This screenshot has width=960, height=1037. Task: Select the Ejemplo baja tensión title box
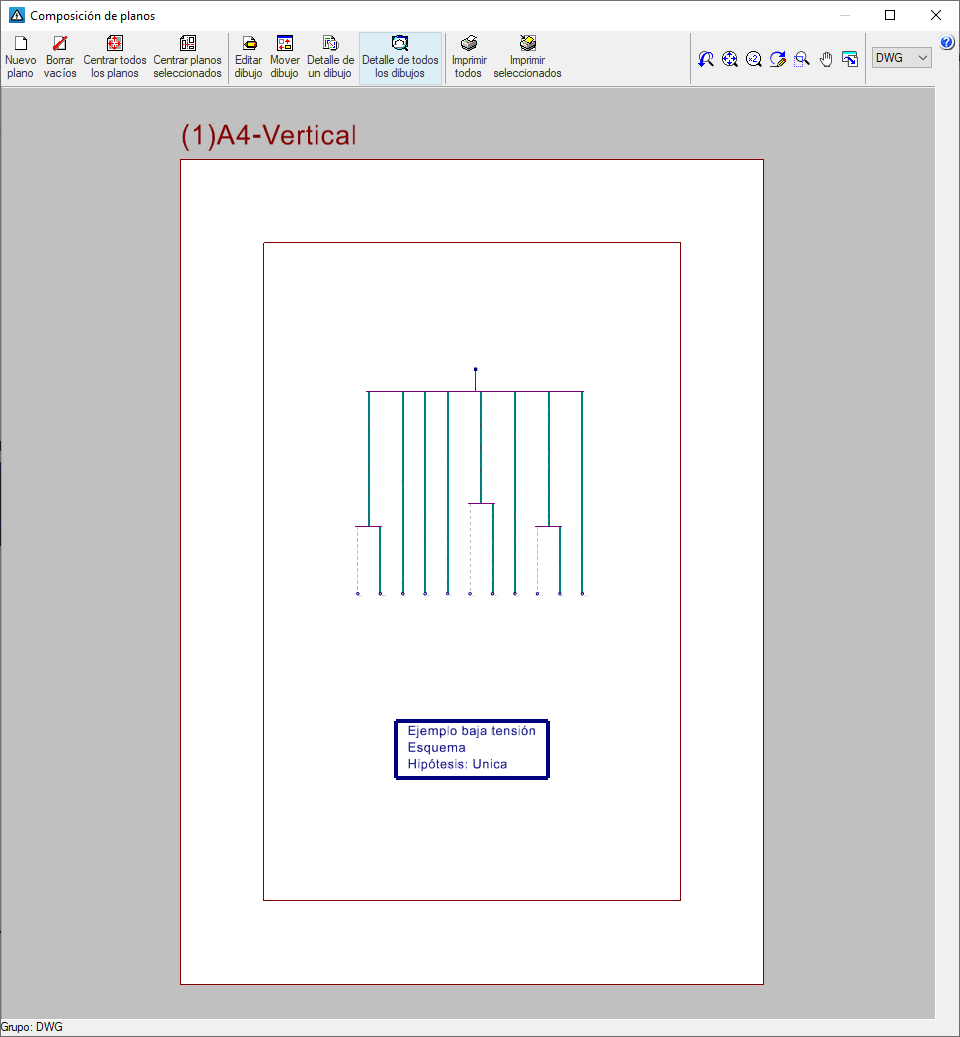click(x=472, y=749)
